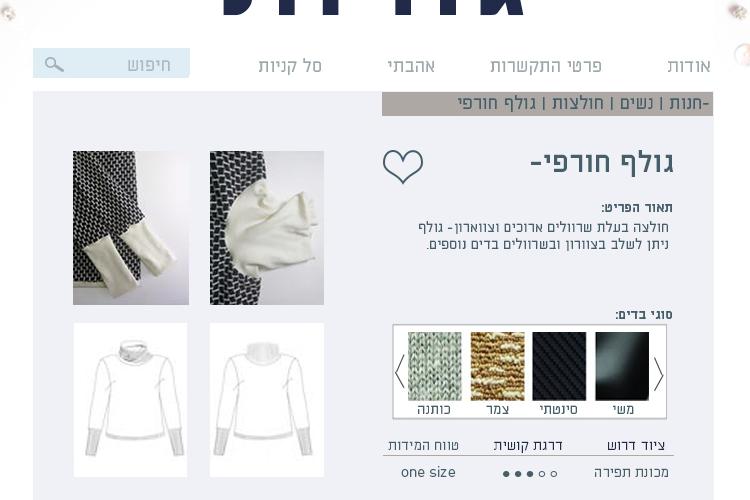Show previous fabrics with left chevron
Screen dimensions: 750x500
[x=400, y=371]
